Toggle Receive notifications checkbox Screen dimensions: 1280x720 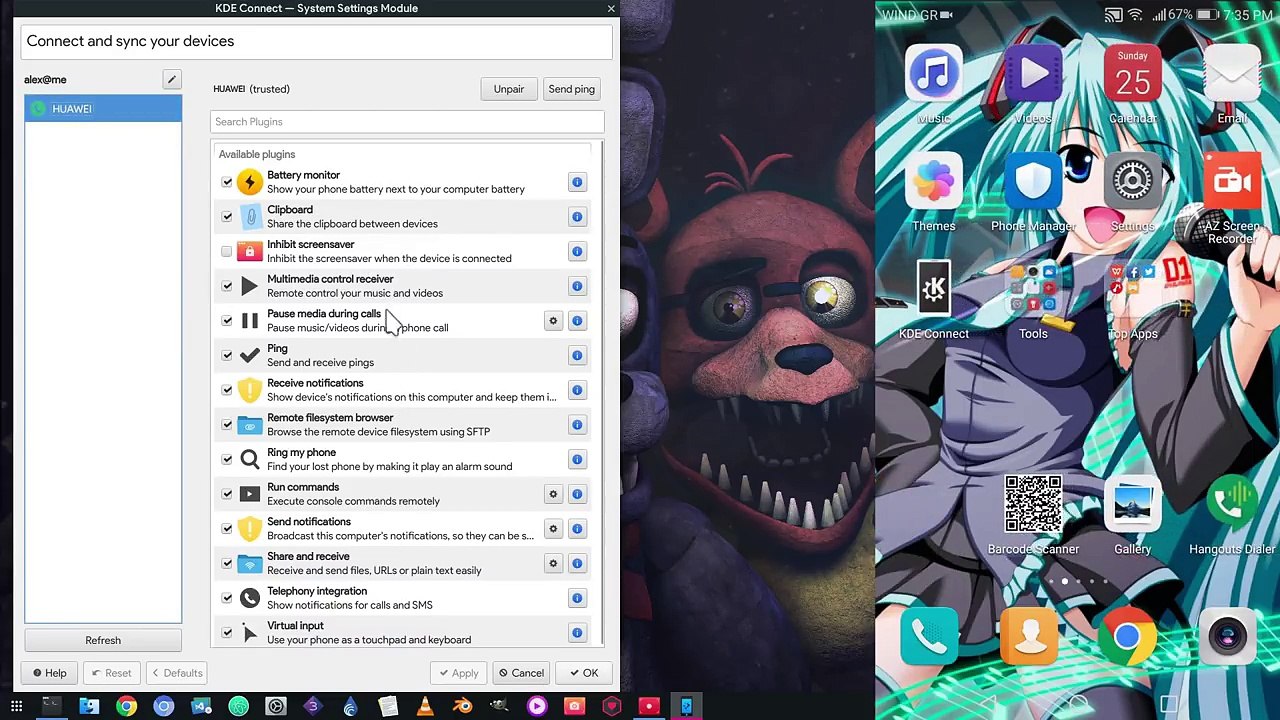[227, 390]
